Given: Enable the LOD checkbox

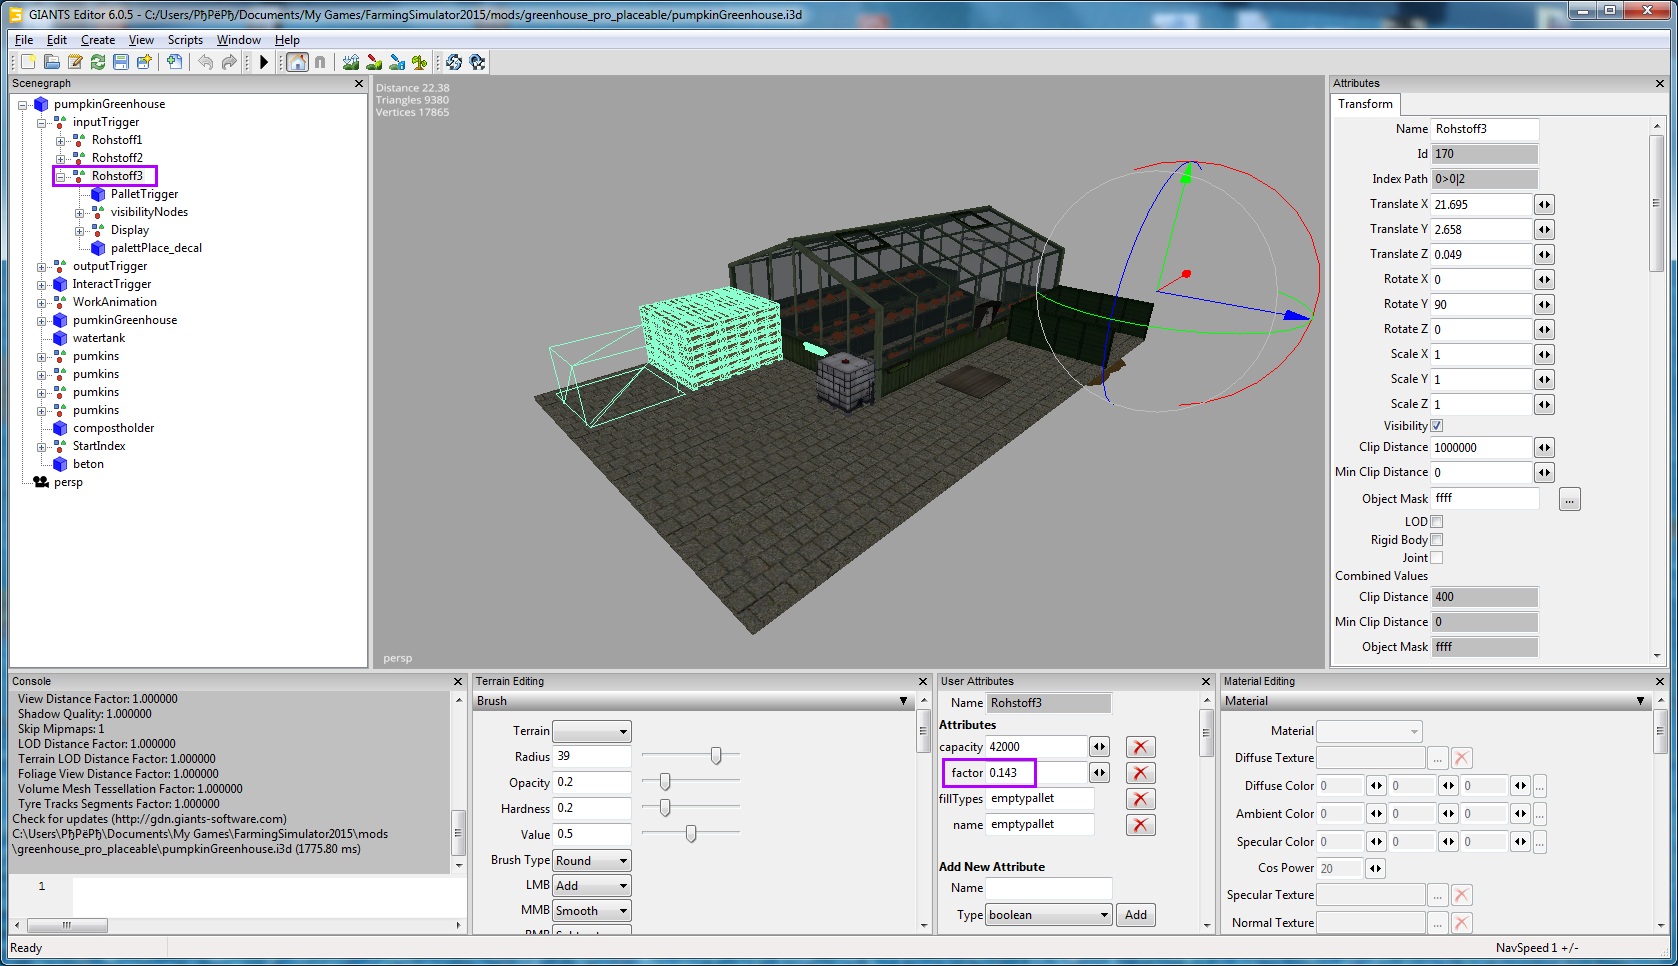Looking at the screenshot, I should 1437,522.
